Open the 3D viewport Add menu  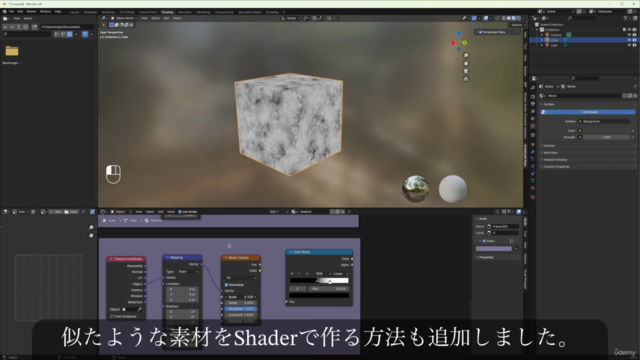166,18
